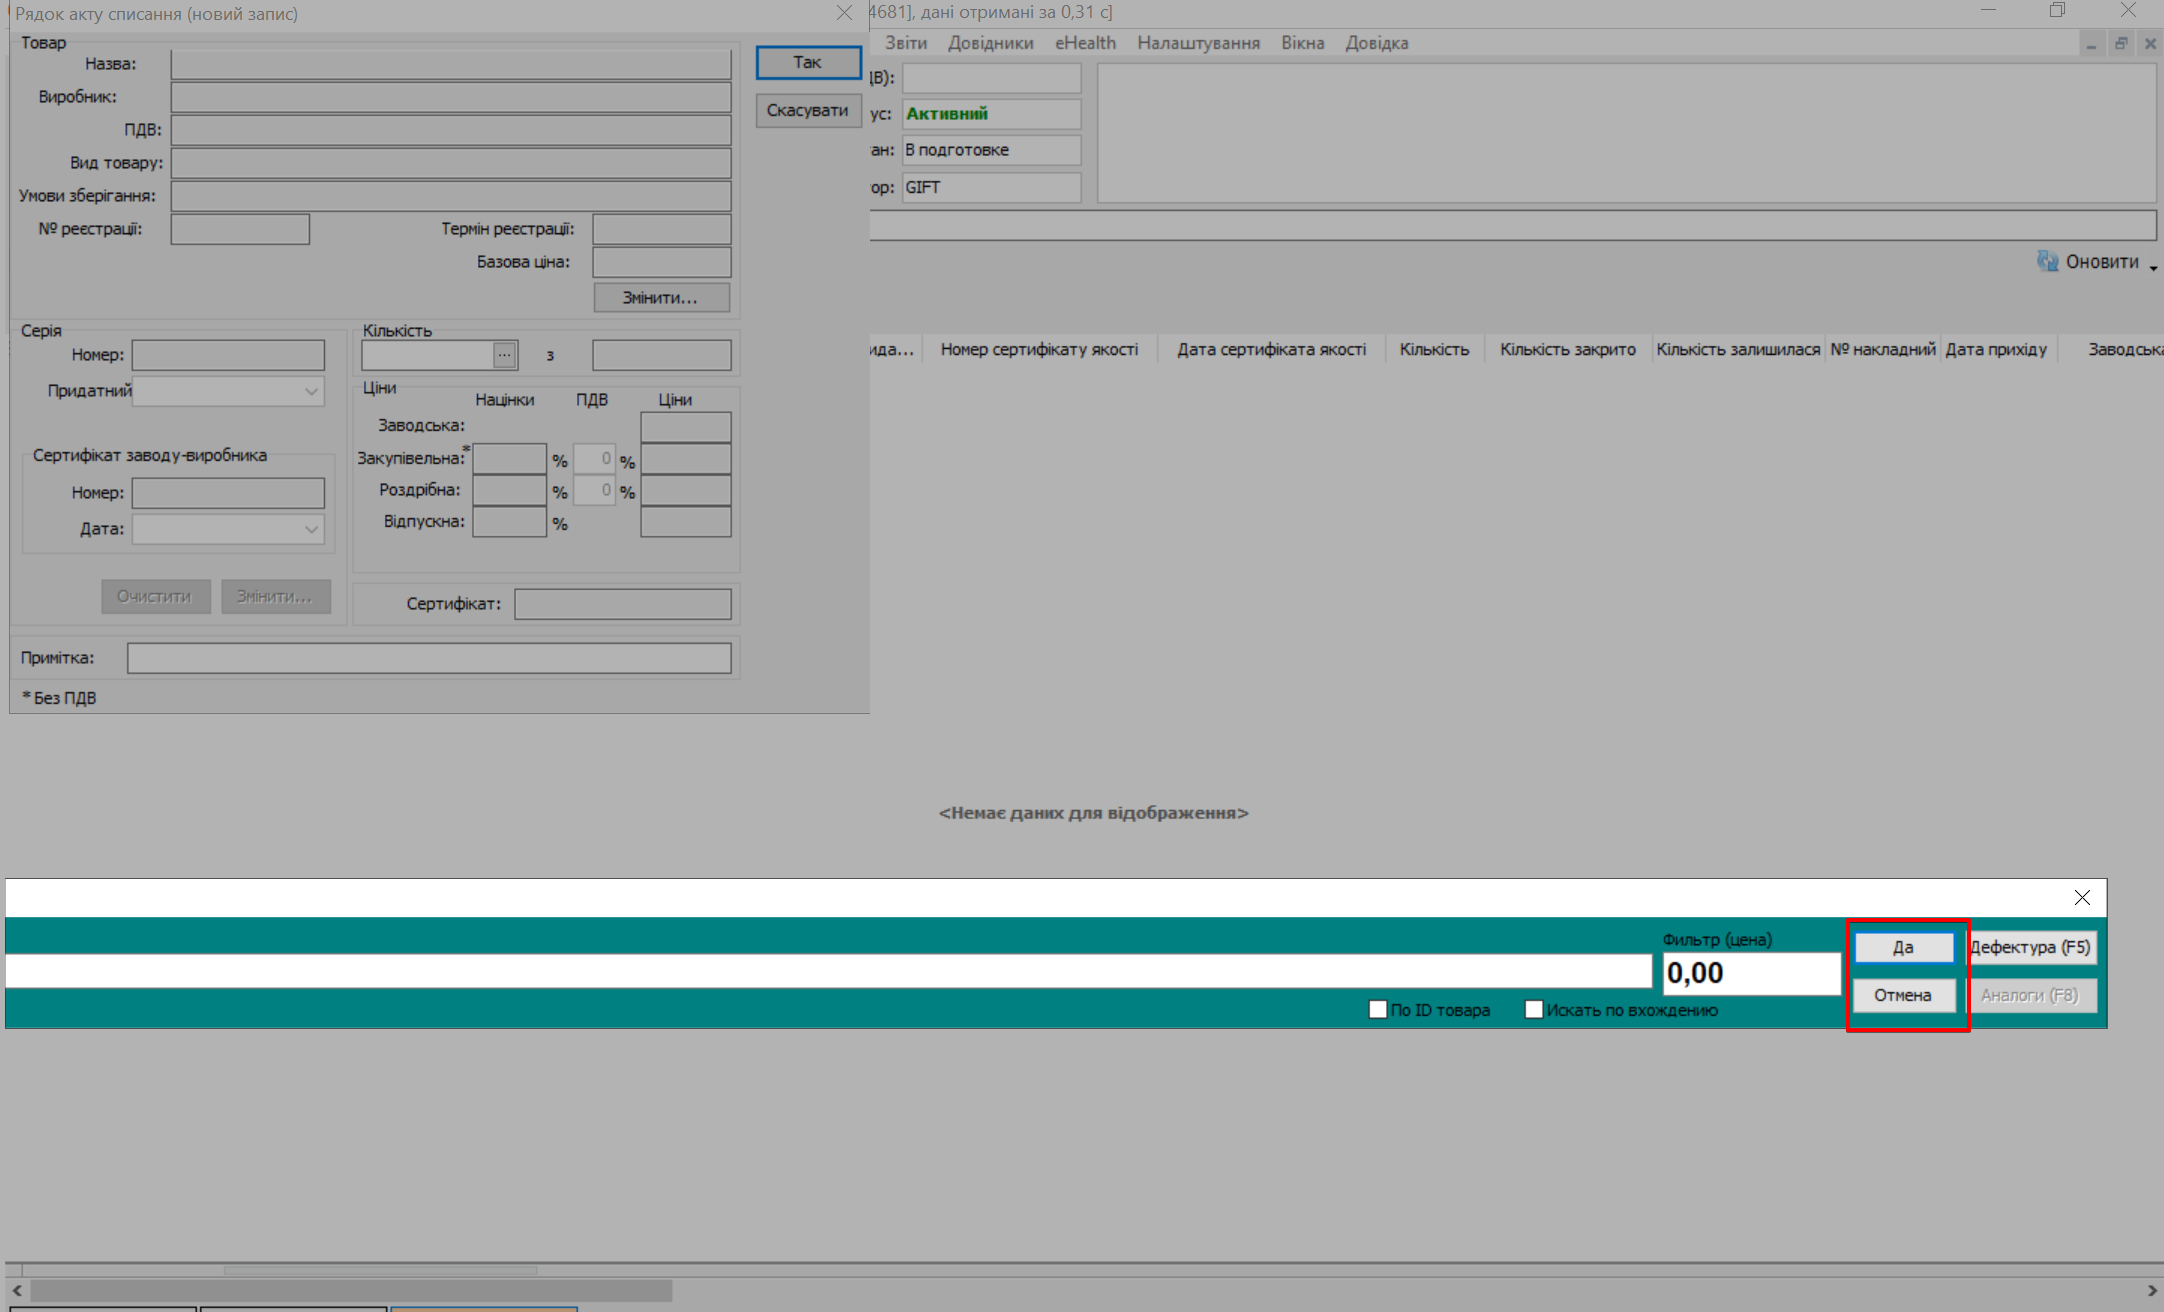This screenshot has width=2164, height=1312.
Task: Close the Рядок акту списання dialog
Action: (844, 13)
